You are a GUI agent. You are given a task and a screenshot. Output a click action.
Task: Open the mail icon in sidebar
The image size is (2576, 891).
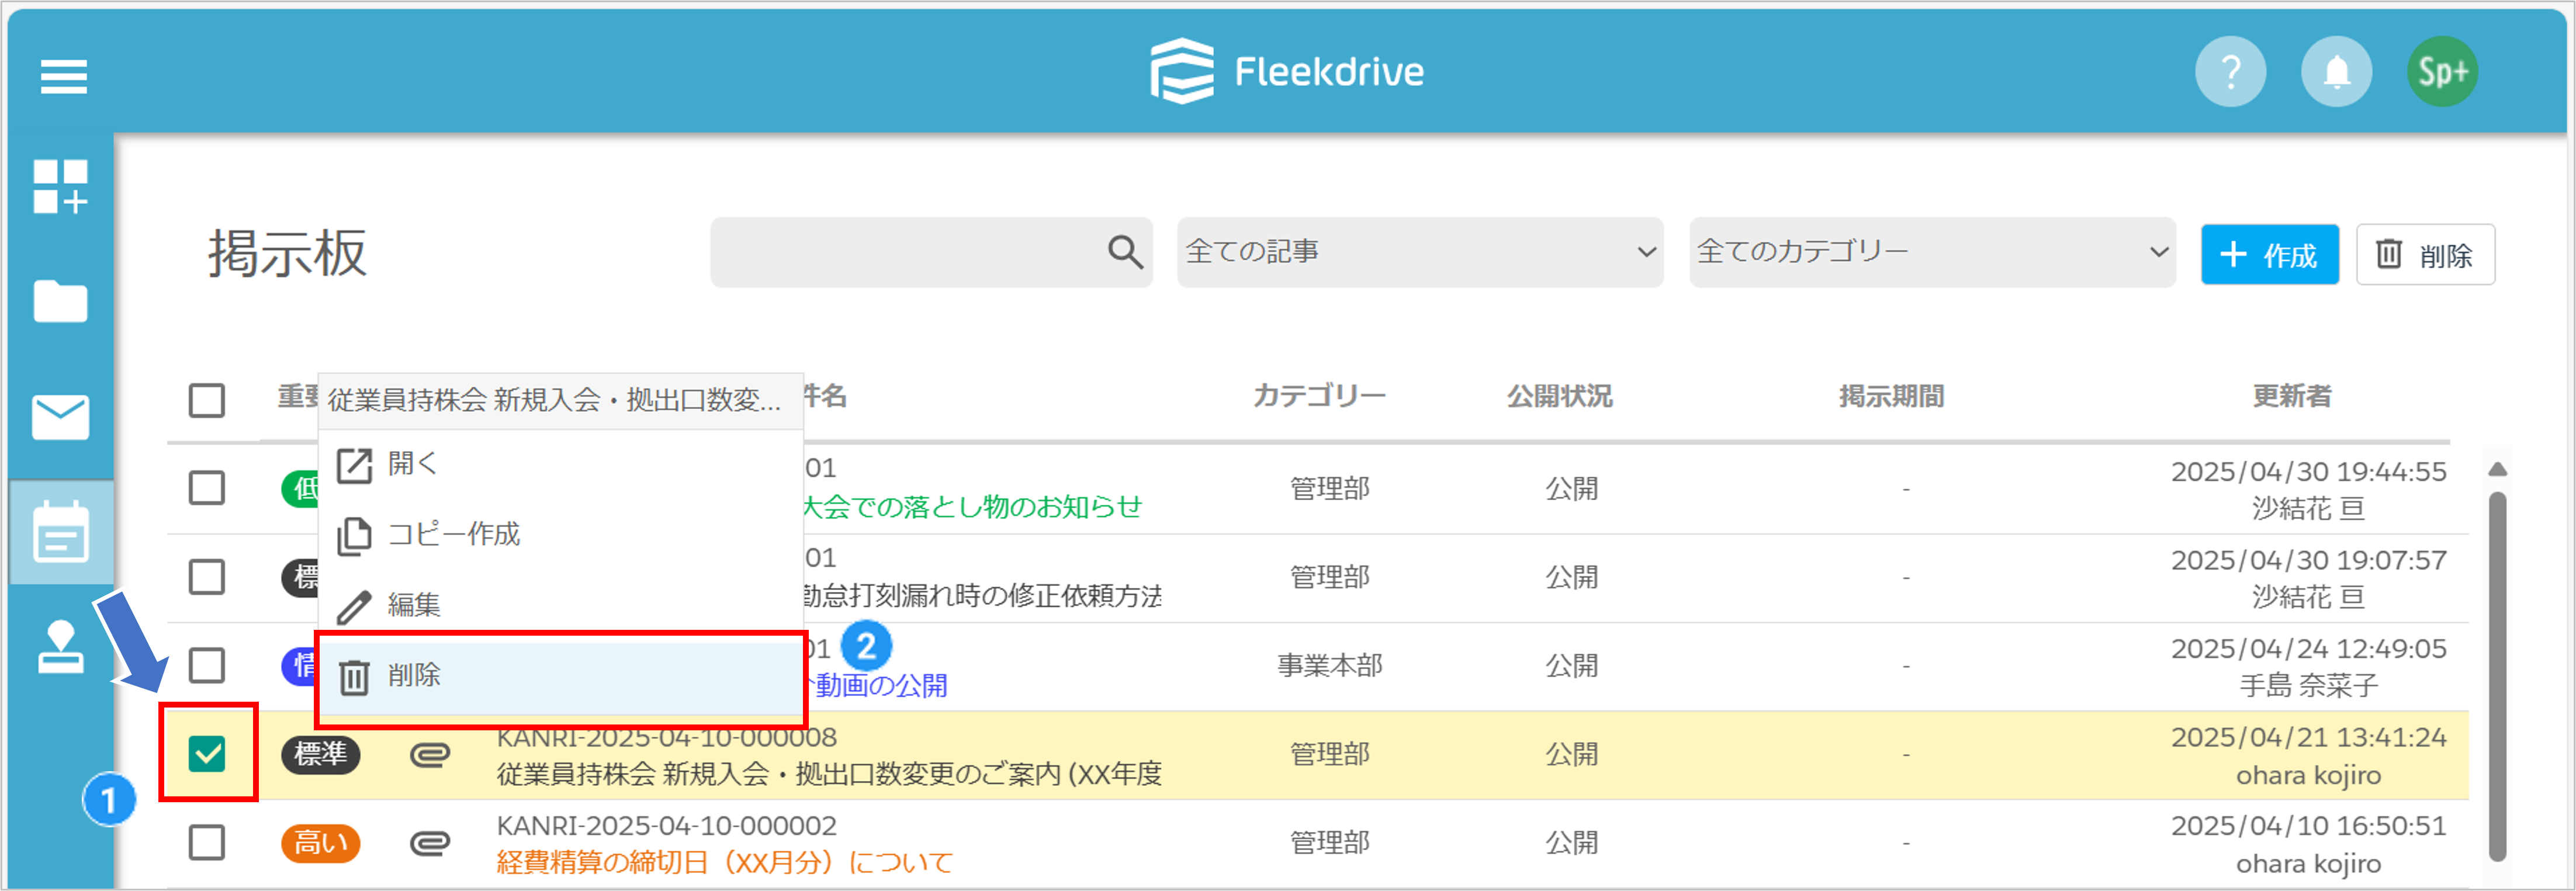(x=61, y=417)
